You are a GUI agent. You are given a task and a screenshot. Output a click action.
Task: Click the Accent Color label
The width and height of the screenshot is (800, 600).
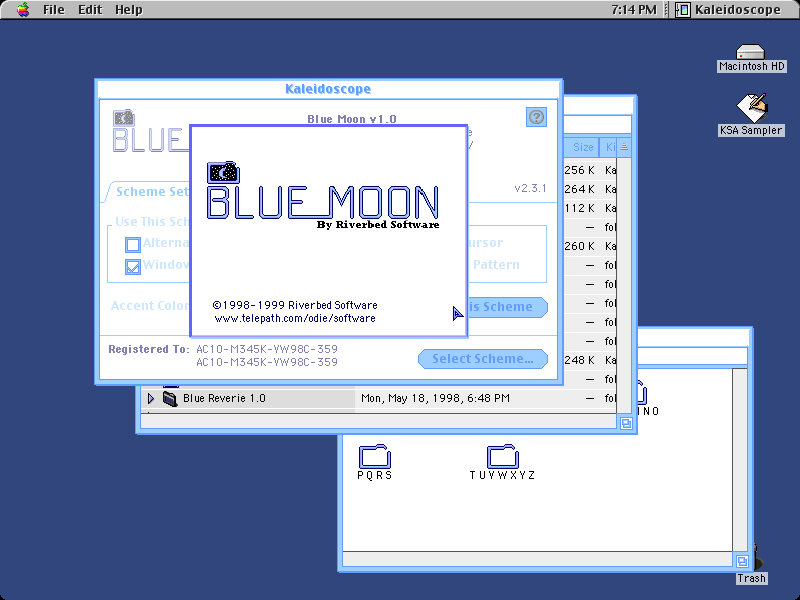pos(150,306)
